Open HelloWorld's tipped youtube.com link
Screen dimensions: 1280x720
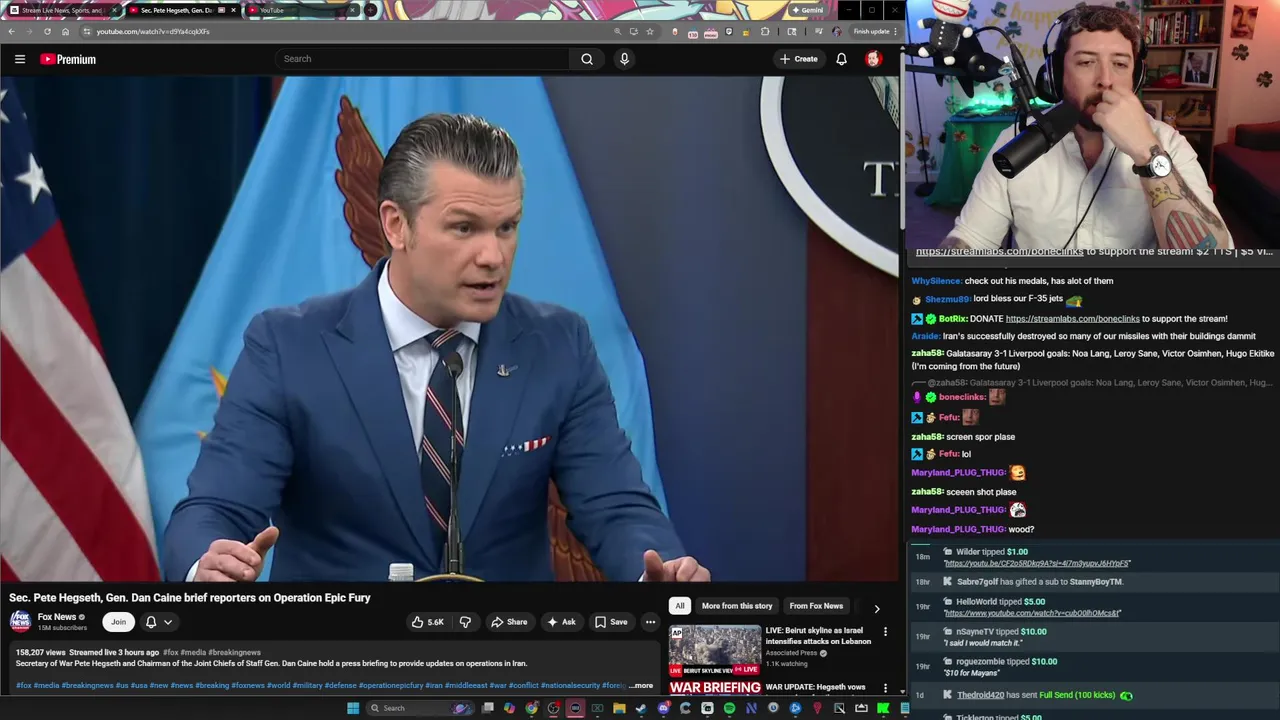coord(1032,613)
